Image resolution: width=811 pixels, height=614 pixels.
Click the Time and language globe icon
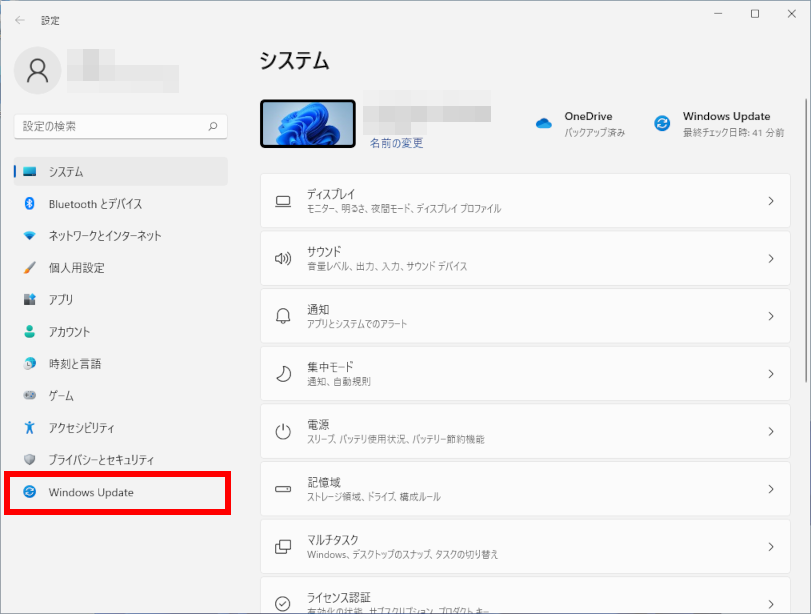[x=29, y=364]
